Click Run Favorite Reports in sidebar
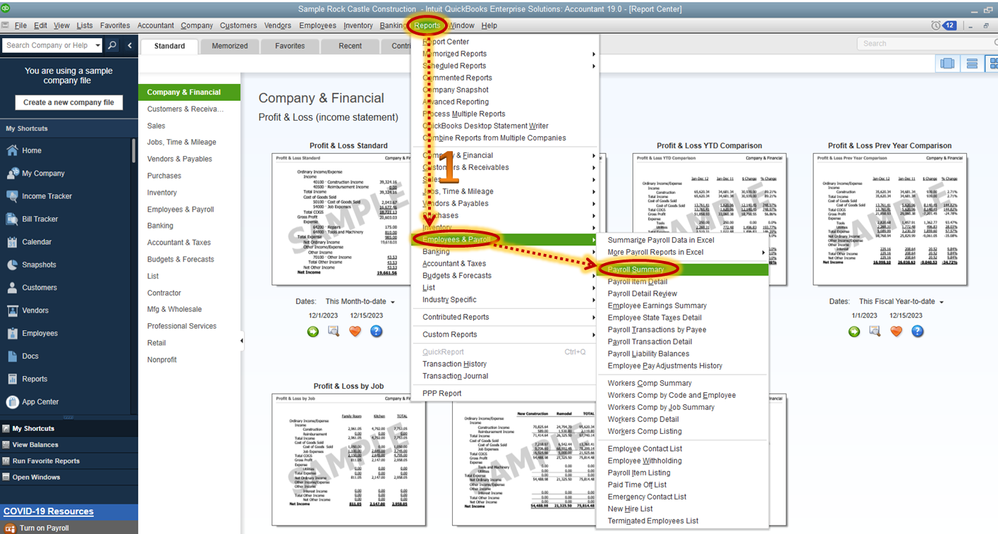The image size is (998, 534). [x=46, y=461]
